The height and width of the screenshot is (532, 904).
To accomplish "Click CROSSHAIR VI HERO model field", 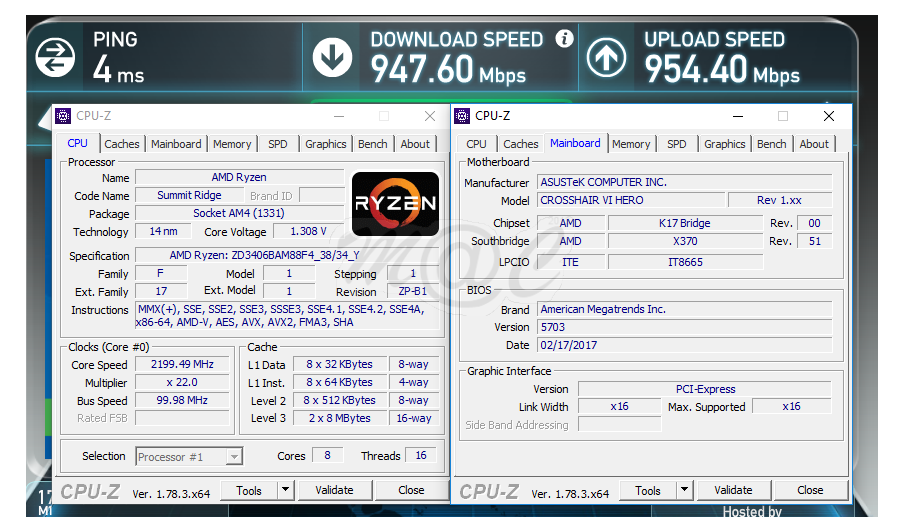I will tap(631, 200).
